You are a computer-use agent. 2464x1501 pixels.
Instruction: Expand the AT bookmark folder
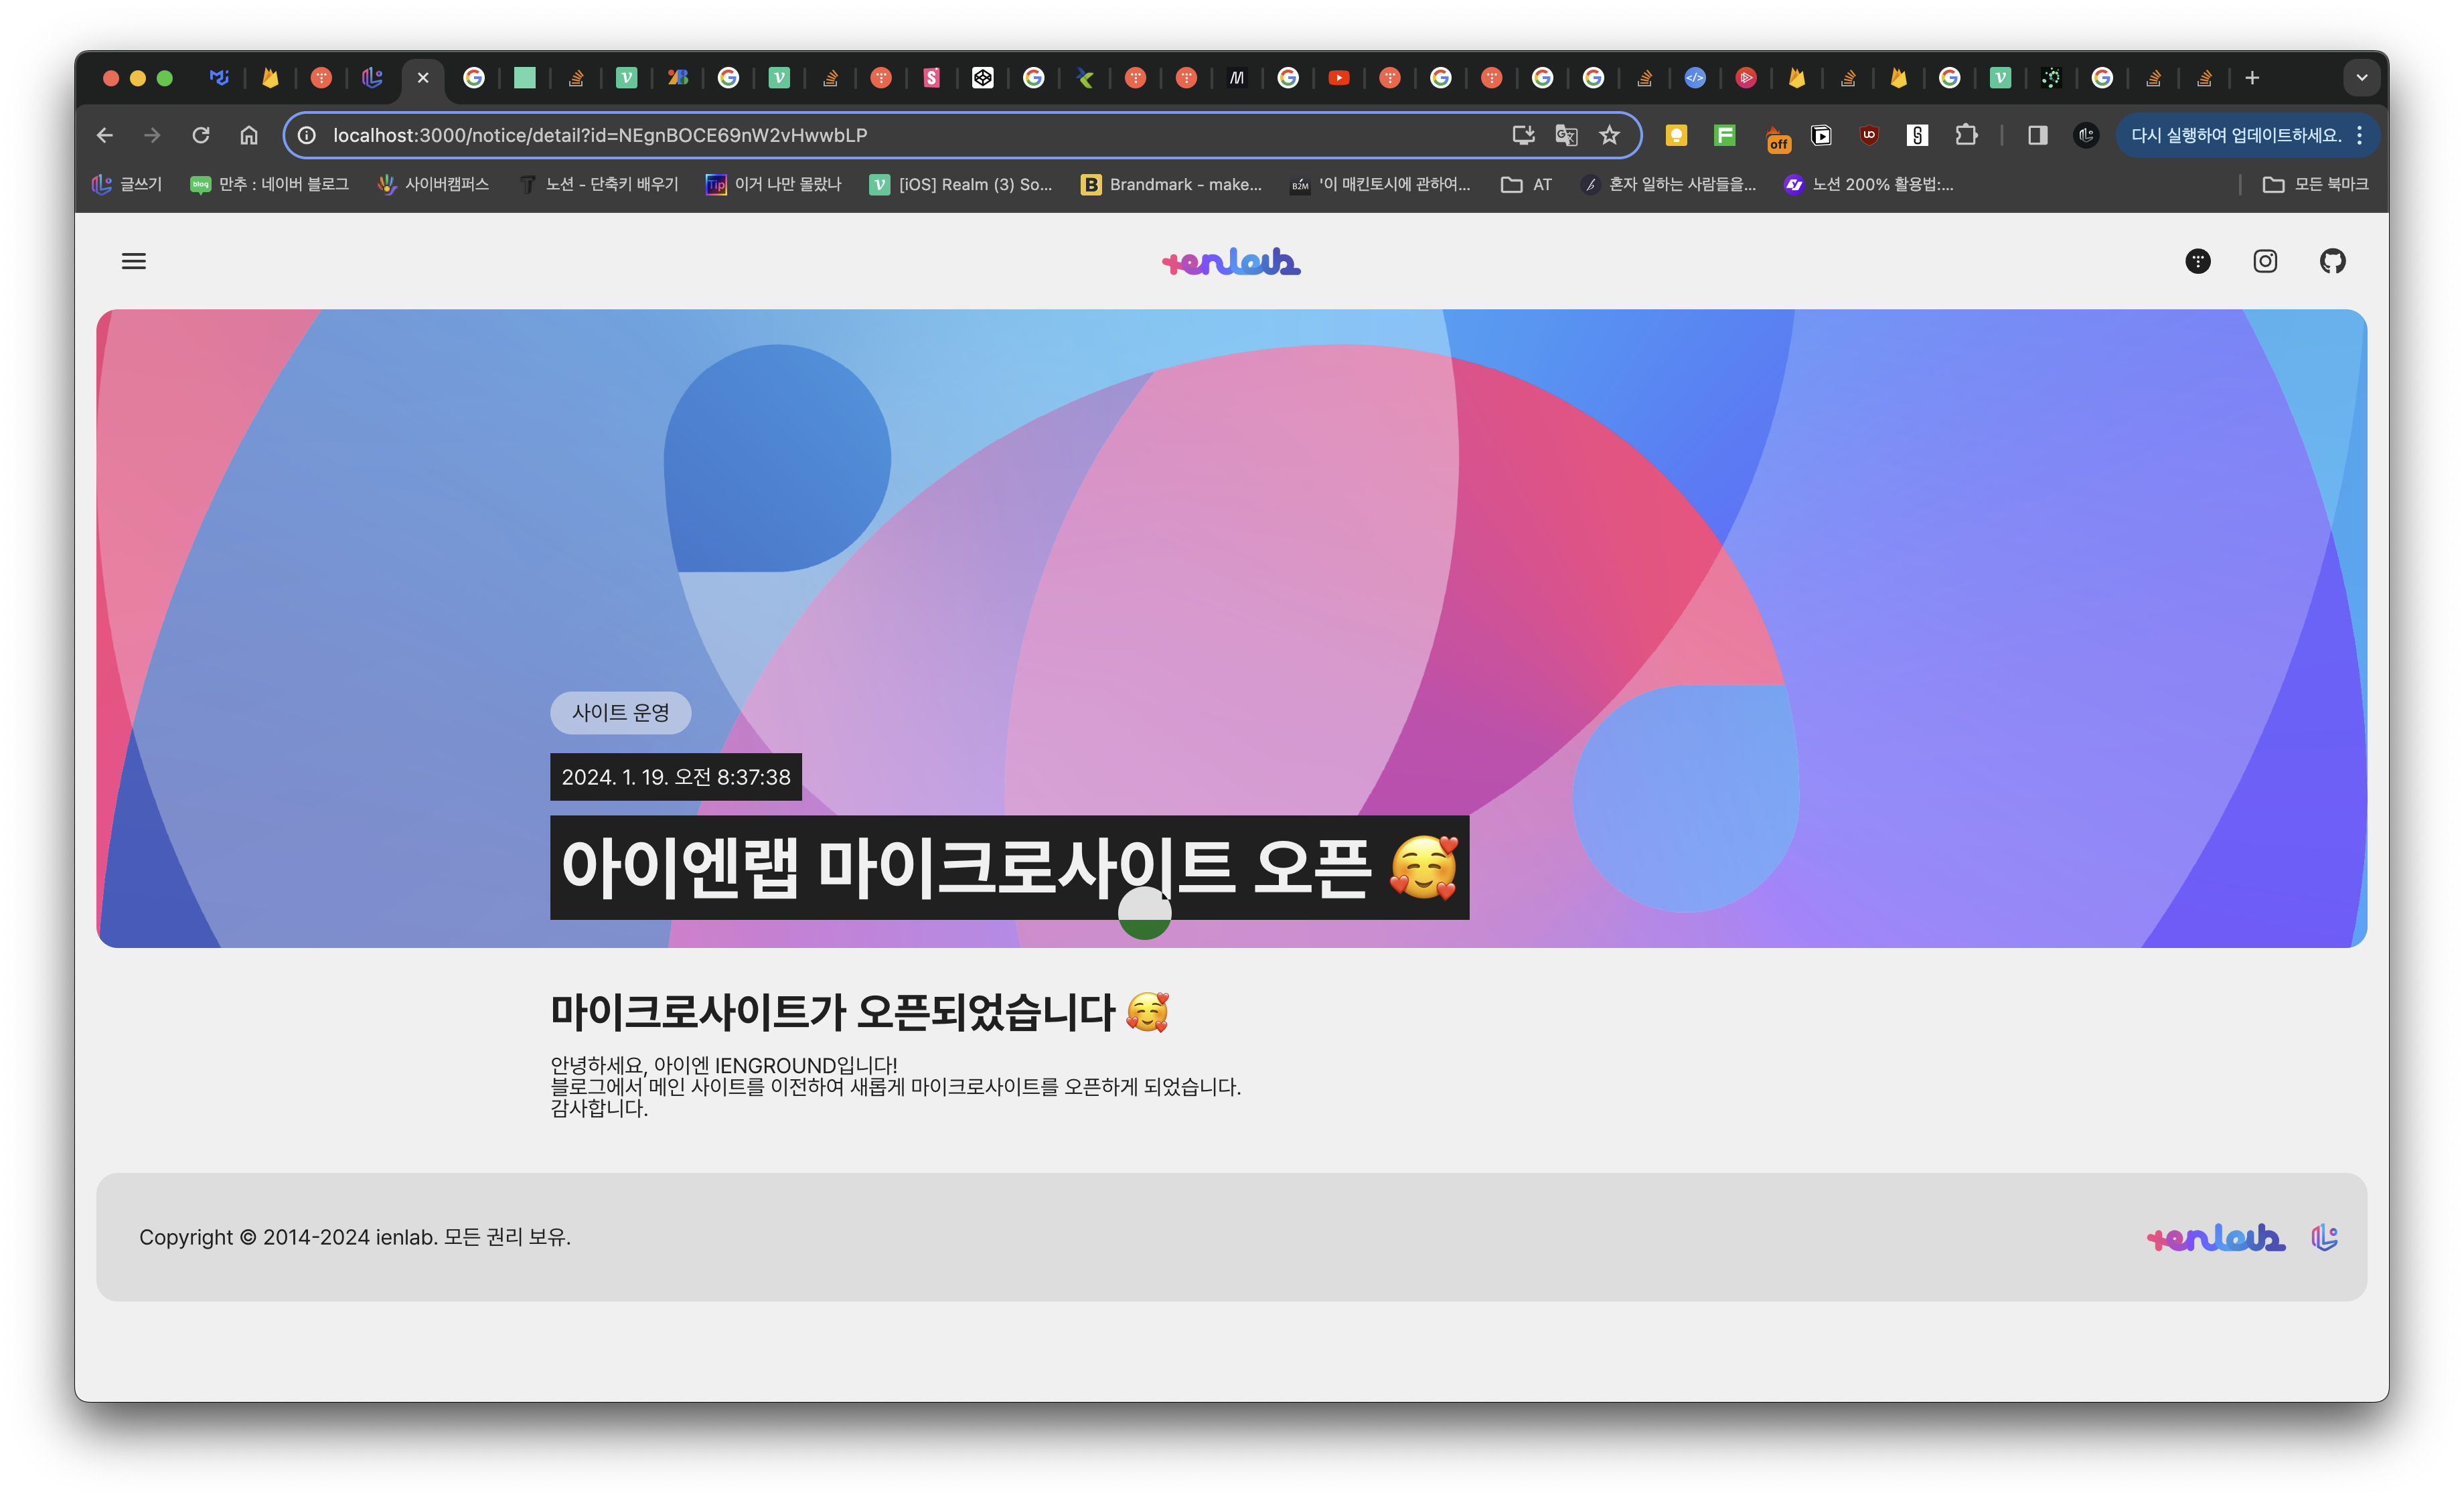[x=1527, y=184]
